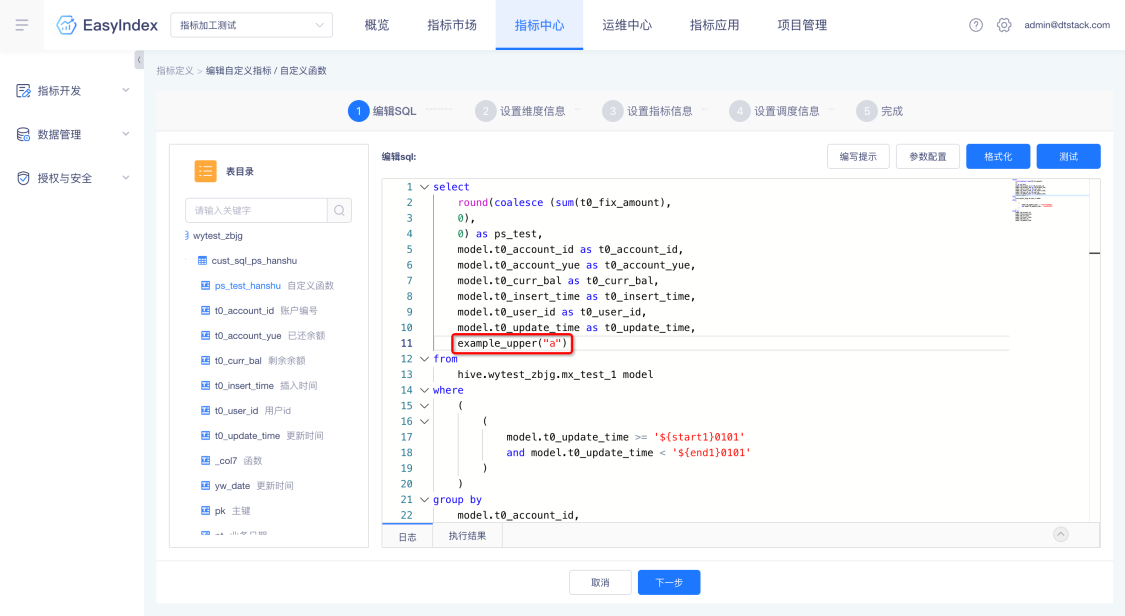Click the 编写提示 button
The image size is (1125, 616).
[x=858, y=156]
